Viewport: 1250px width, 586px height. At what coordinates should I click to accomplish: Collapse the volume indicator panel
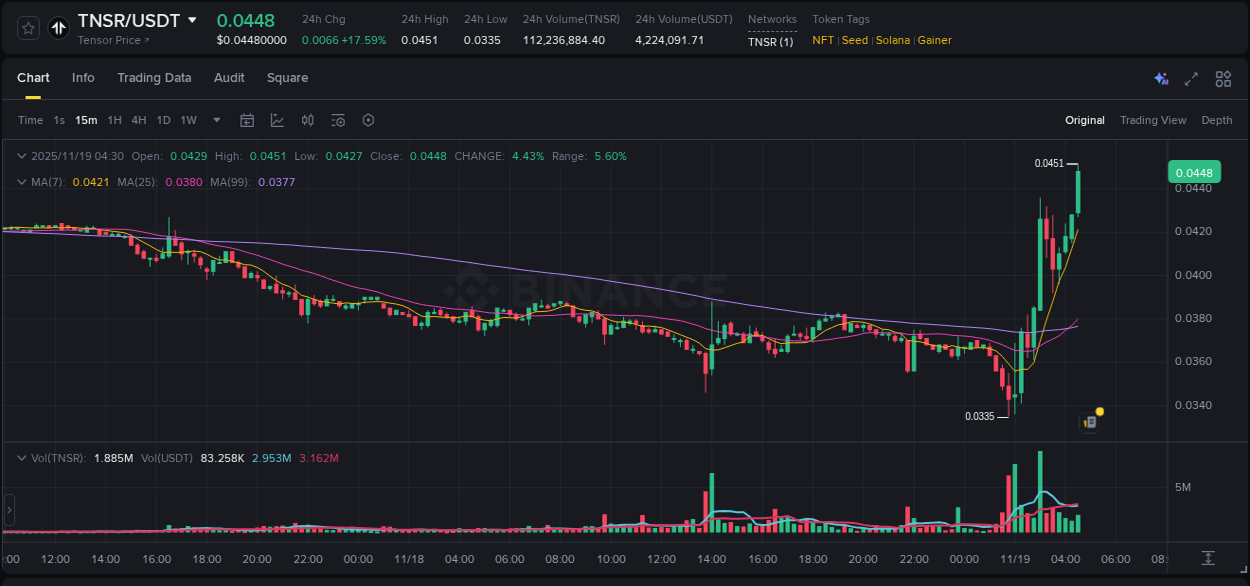click(x=22, y=458)
